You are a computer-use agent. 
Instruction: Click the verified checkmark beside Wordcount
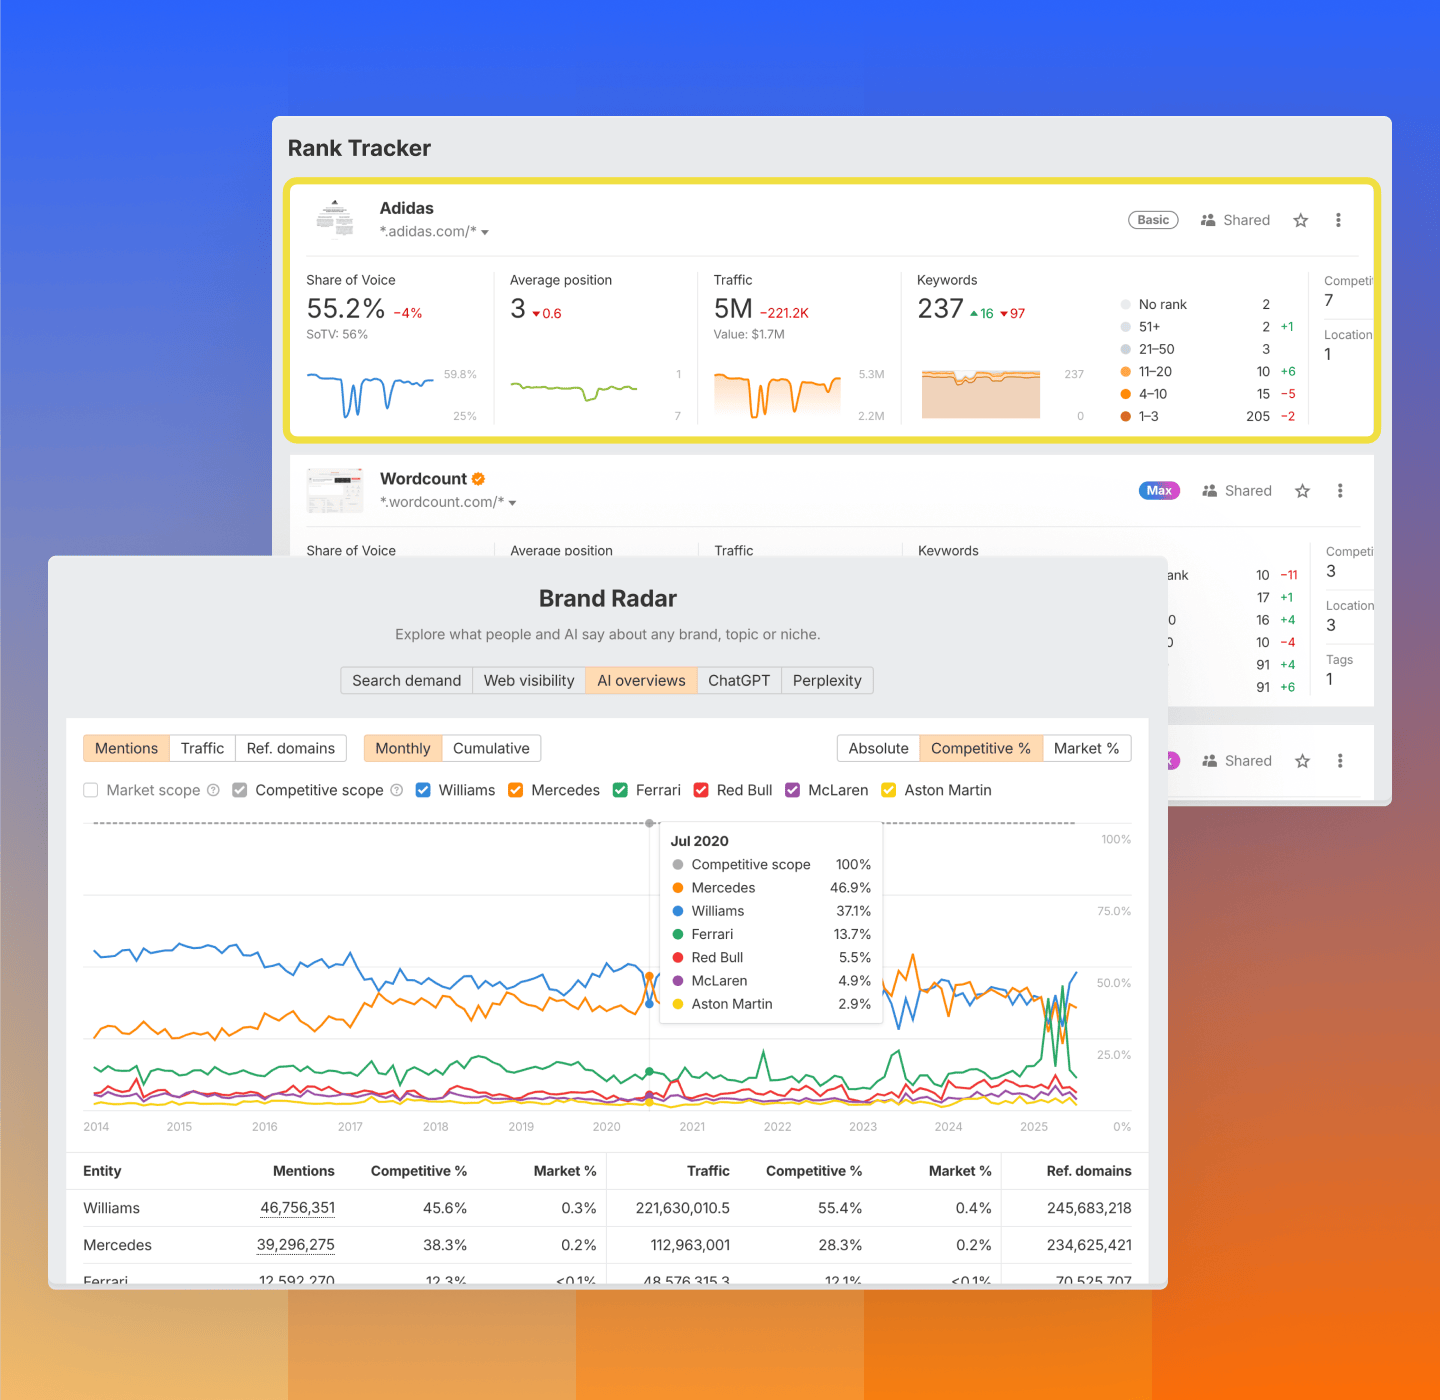pyautogui.click(x=478, y=478)
